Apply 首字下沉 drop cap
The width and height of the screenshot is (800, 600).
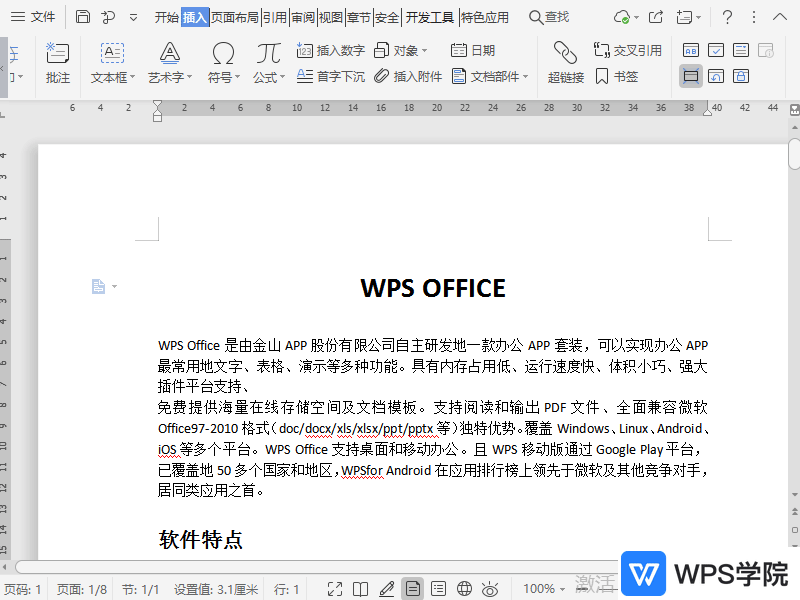coord(331,77)
